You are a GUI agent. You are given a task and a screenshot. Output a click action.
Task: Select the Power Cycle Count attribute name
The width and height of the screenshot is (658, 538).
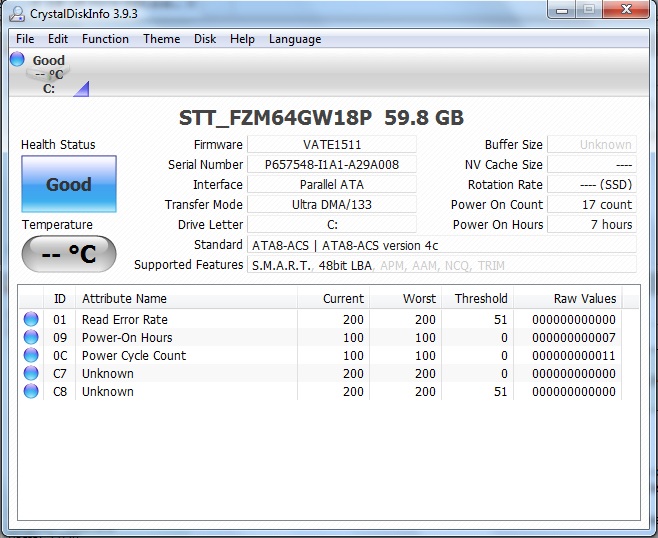point(134,355)
